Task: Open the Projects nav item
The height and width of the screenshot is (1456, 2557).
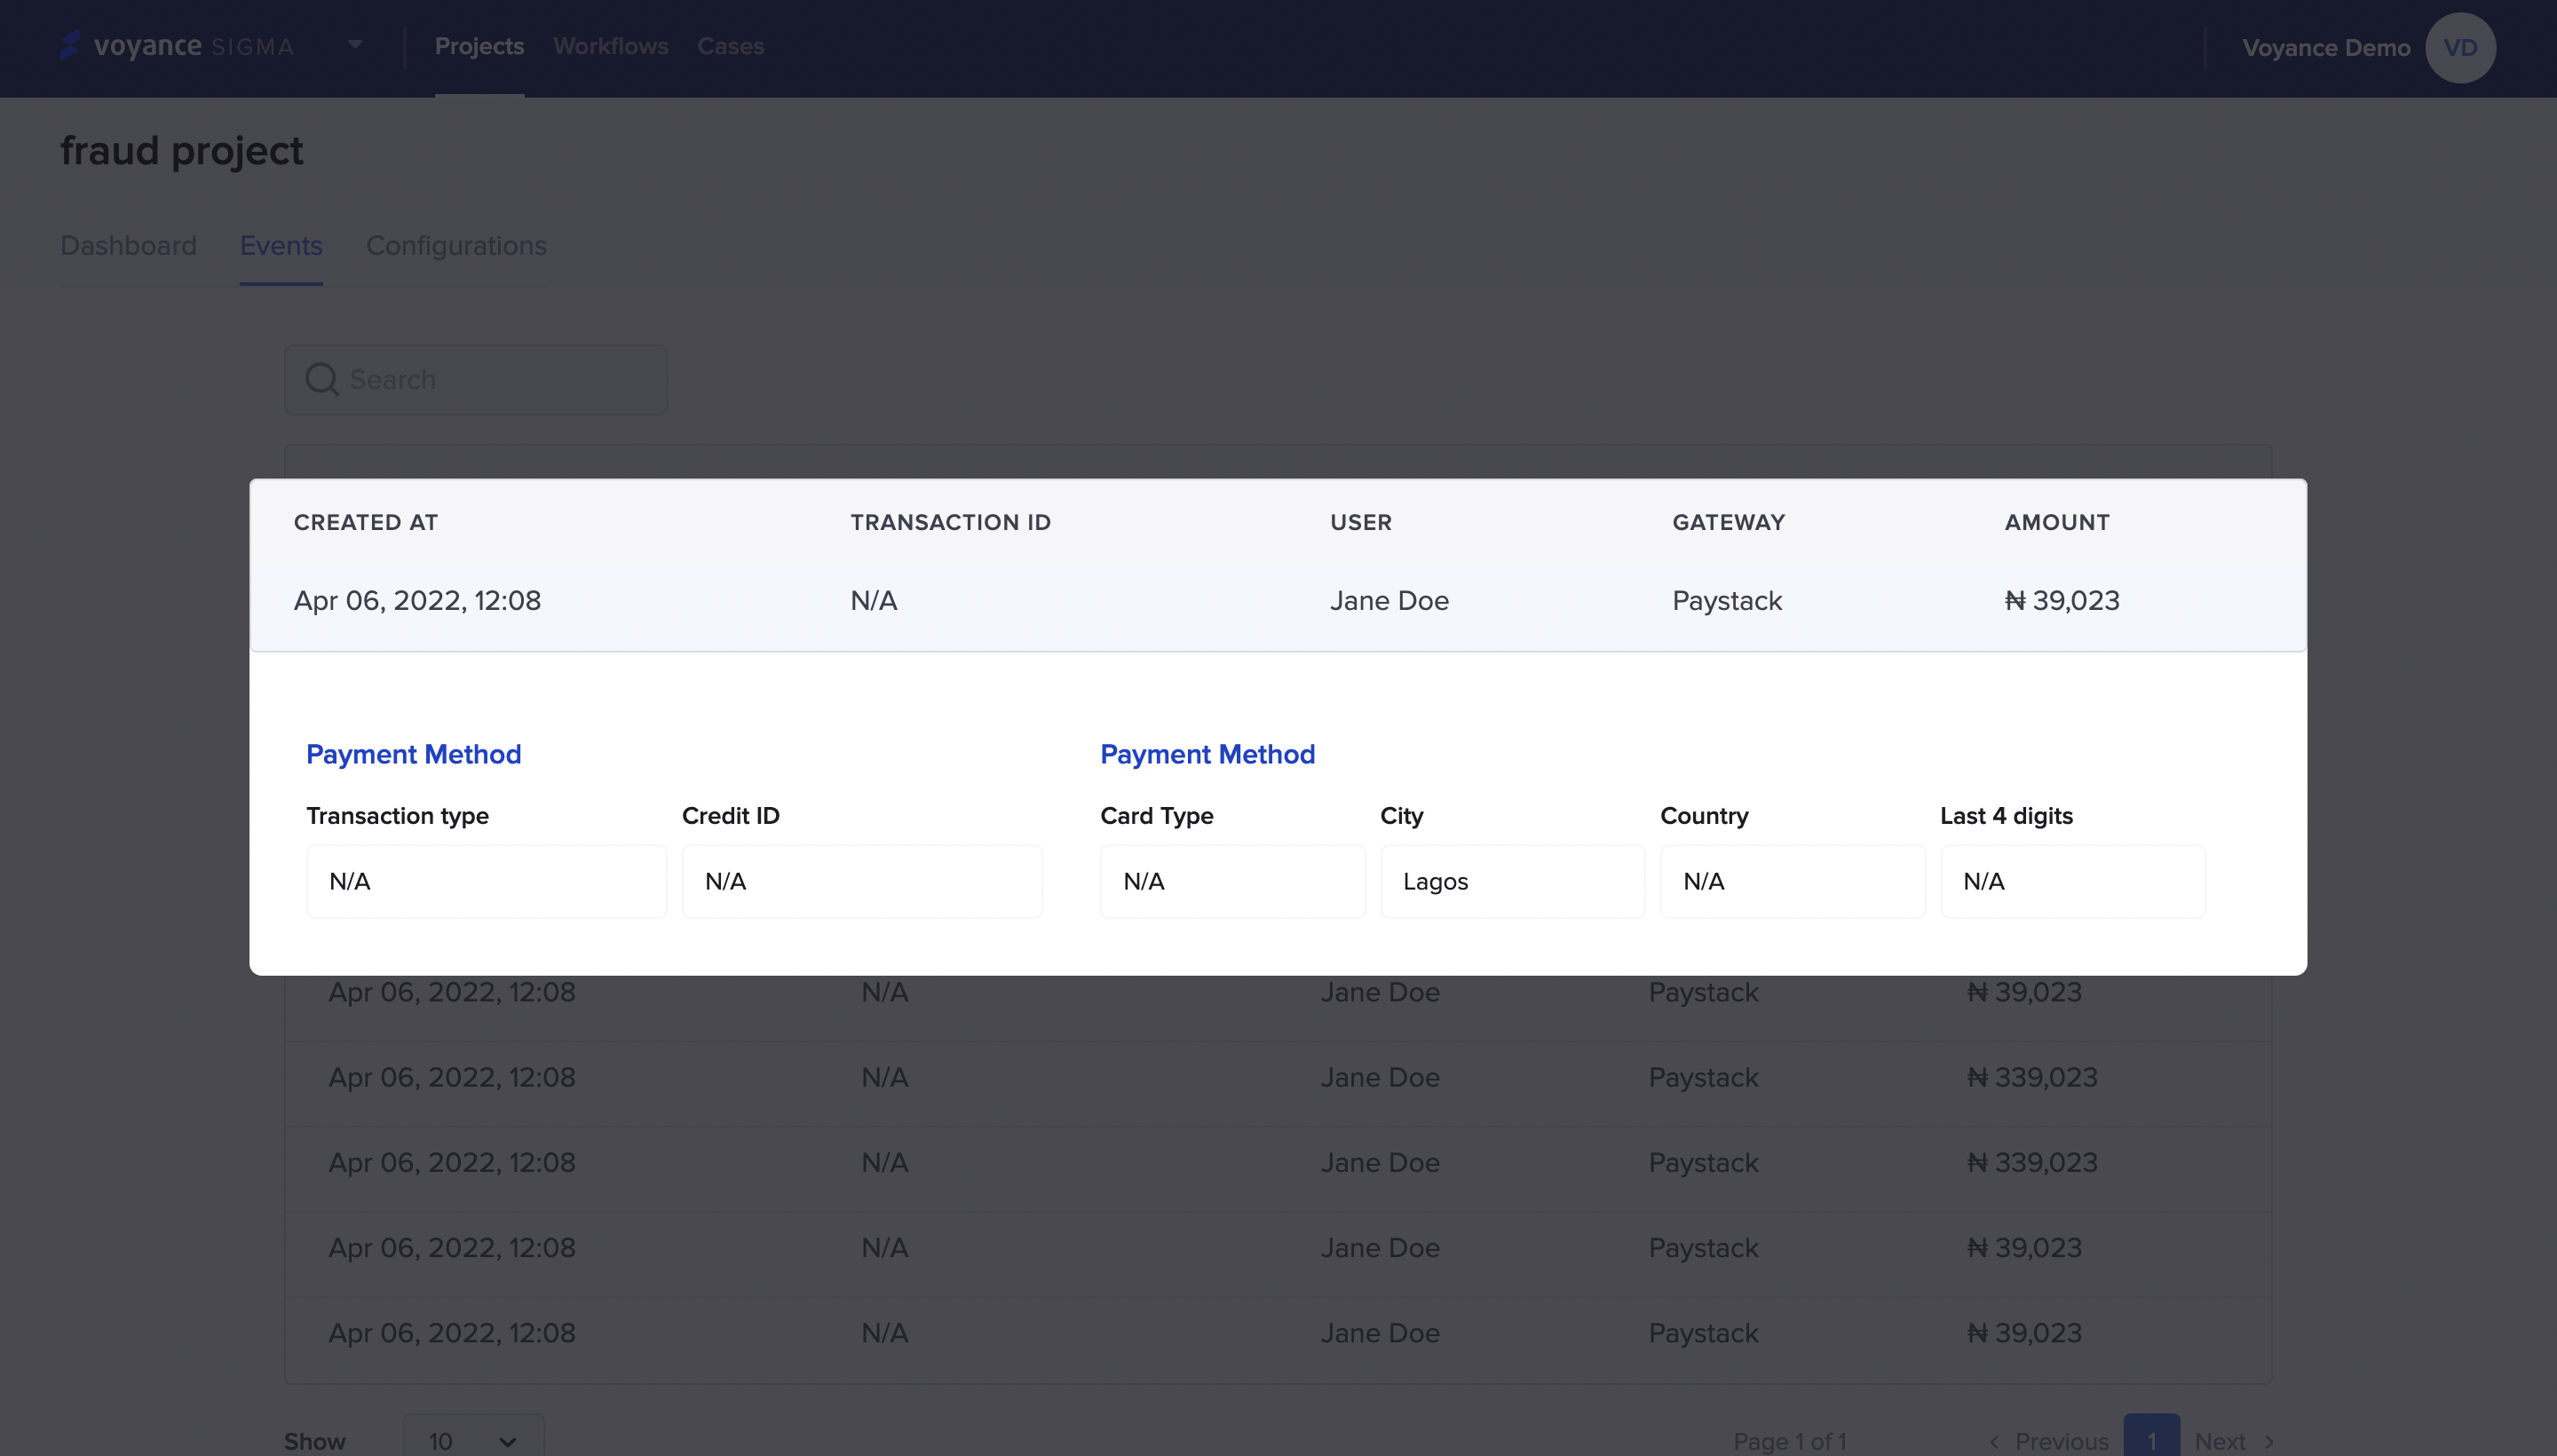Action: click(479, 46)
